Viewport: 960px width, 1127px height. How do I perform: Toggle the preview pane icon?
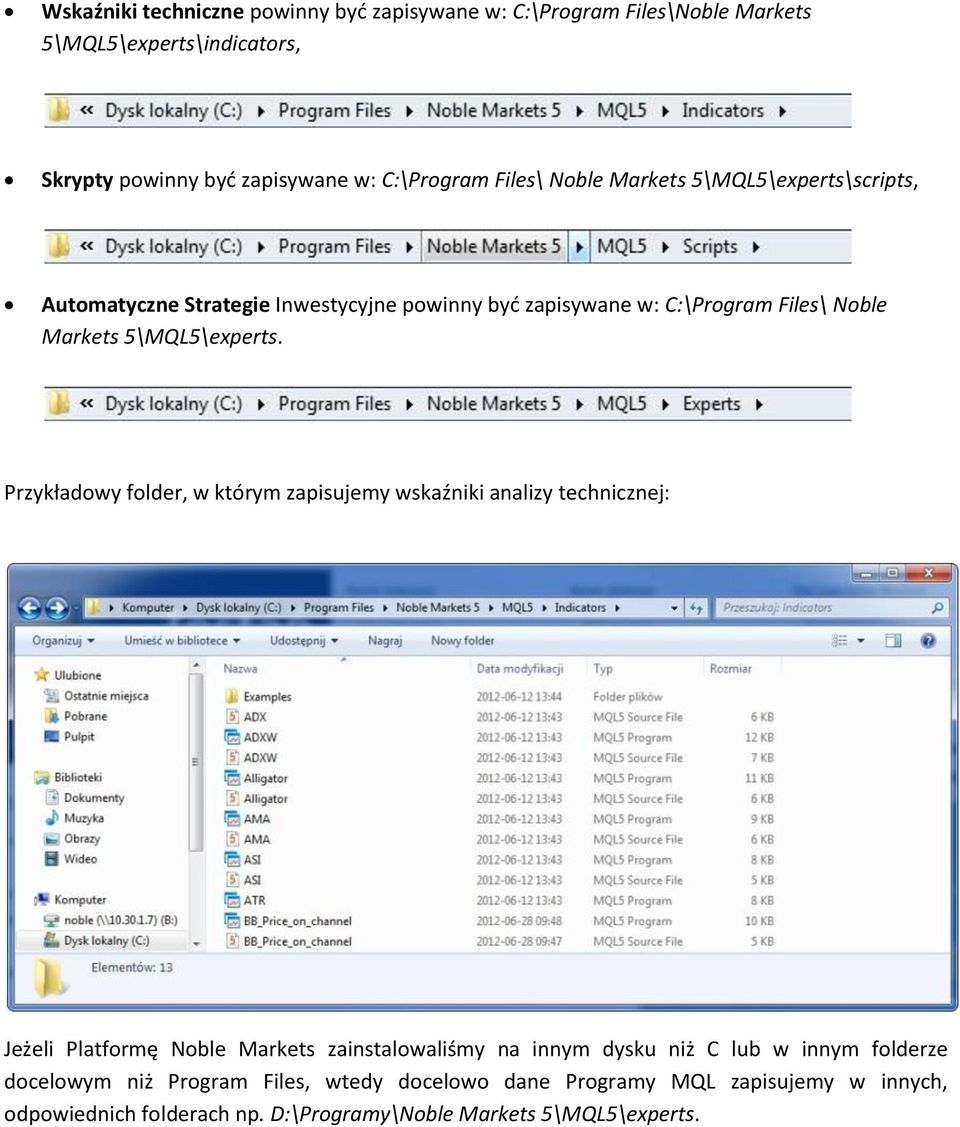[x=893, y=640]
